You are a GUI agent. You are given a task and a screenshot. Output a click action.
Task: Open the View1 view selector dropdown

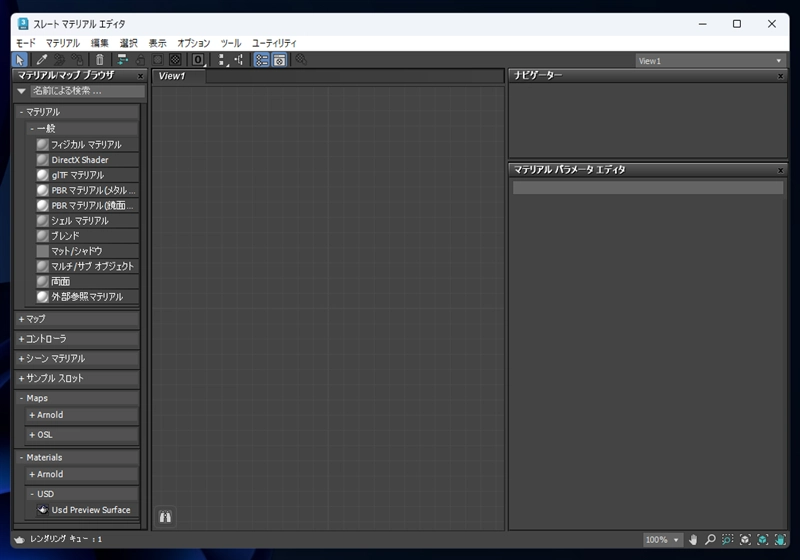[x=710, y=61]
